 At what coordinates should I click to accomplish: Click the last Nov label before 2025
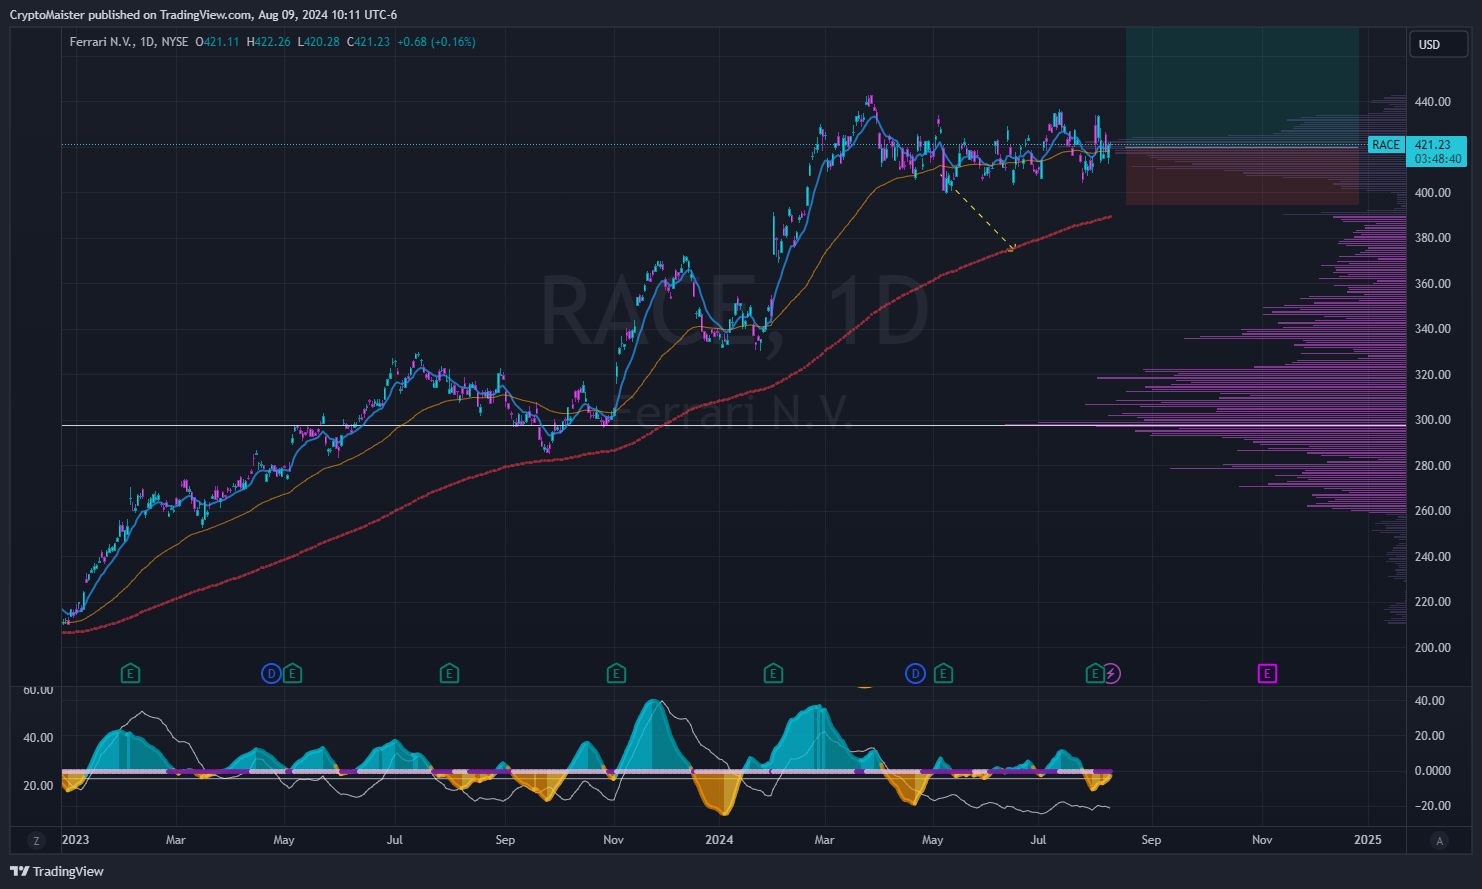pos(1262,840)
